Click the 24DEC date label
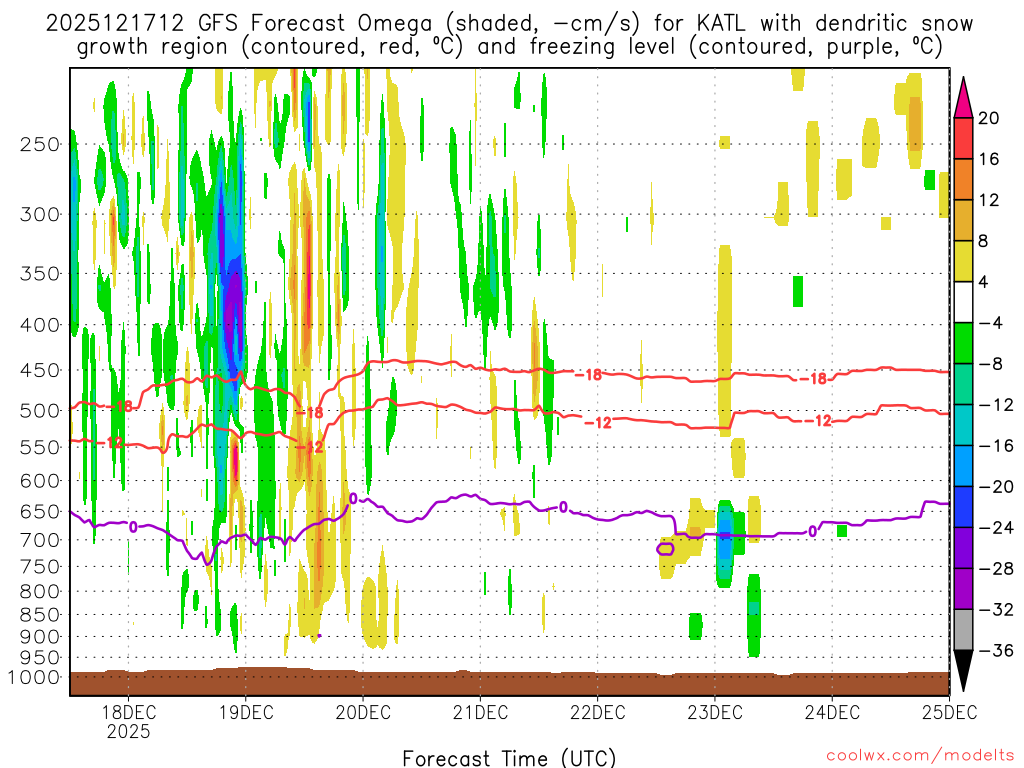1024x768 pixels. tap(832, 712)
